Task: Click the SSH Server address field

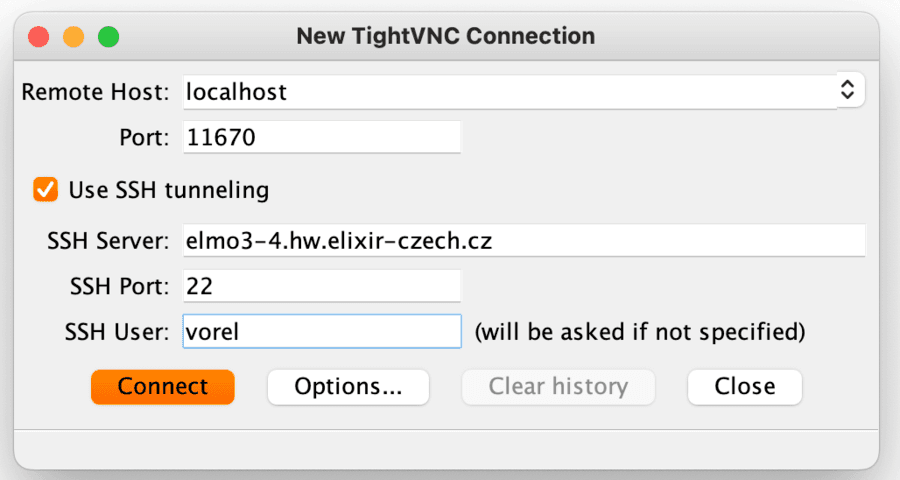Action: point(523,241)
